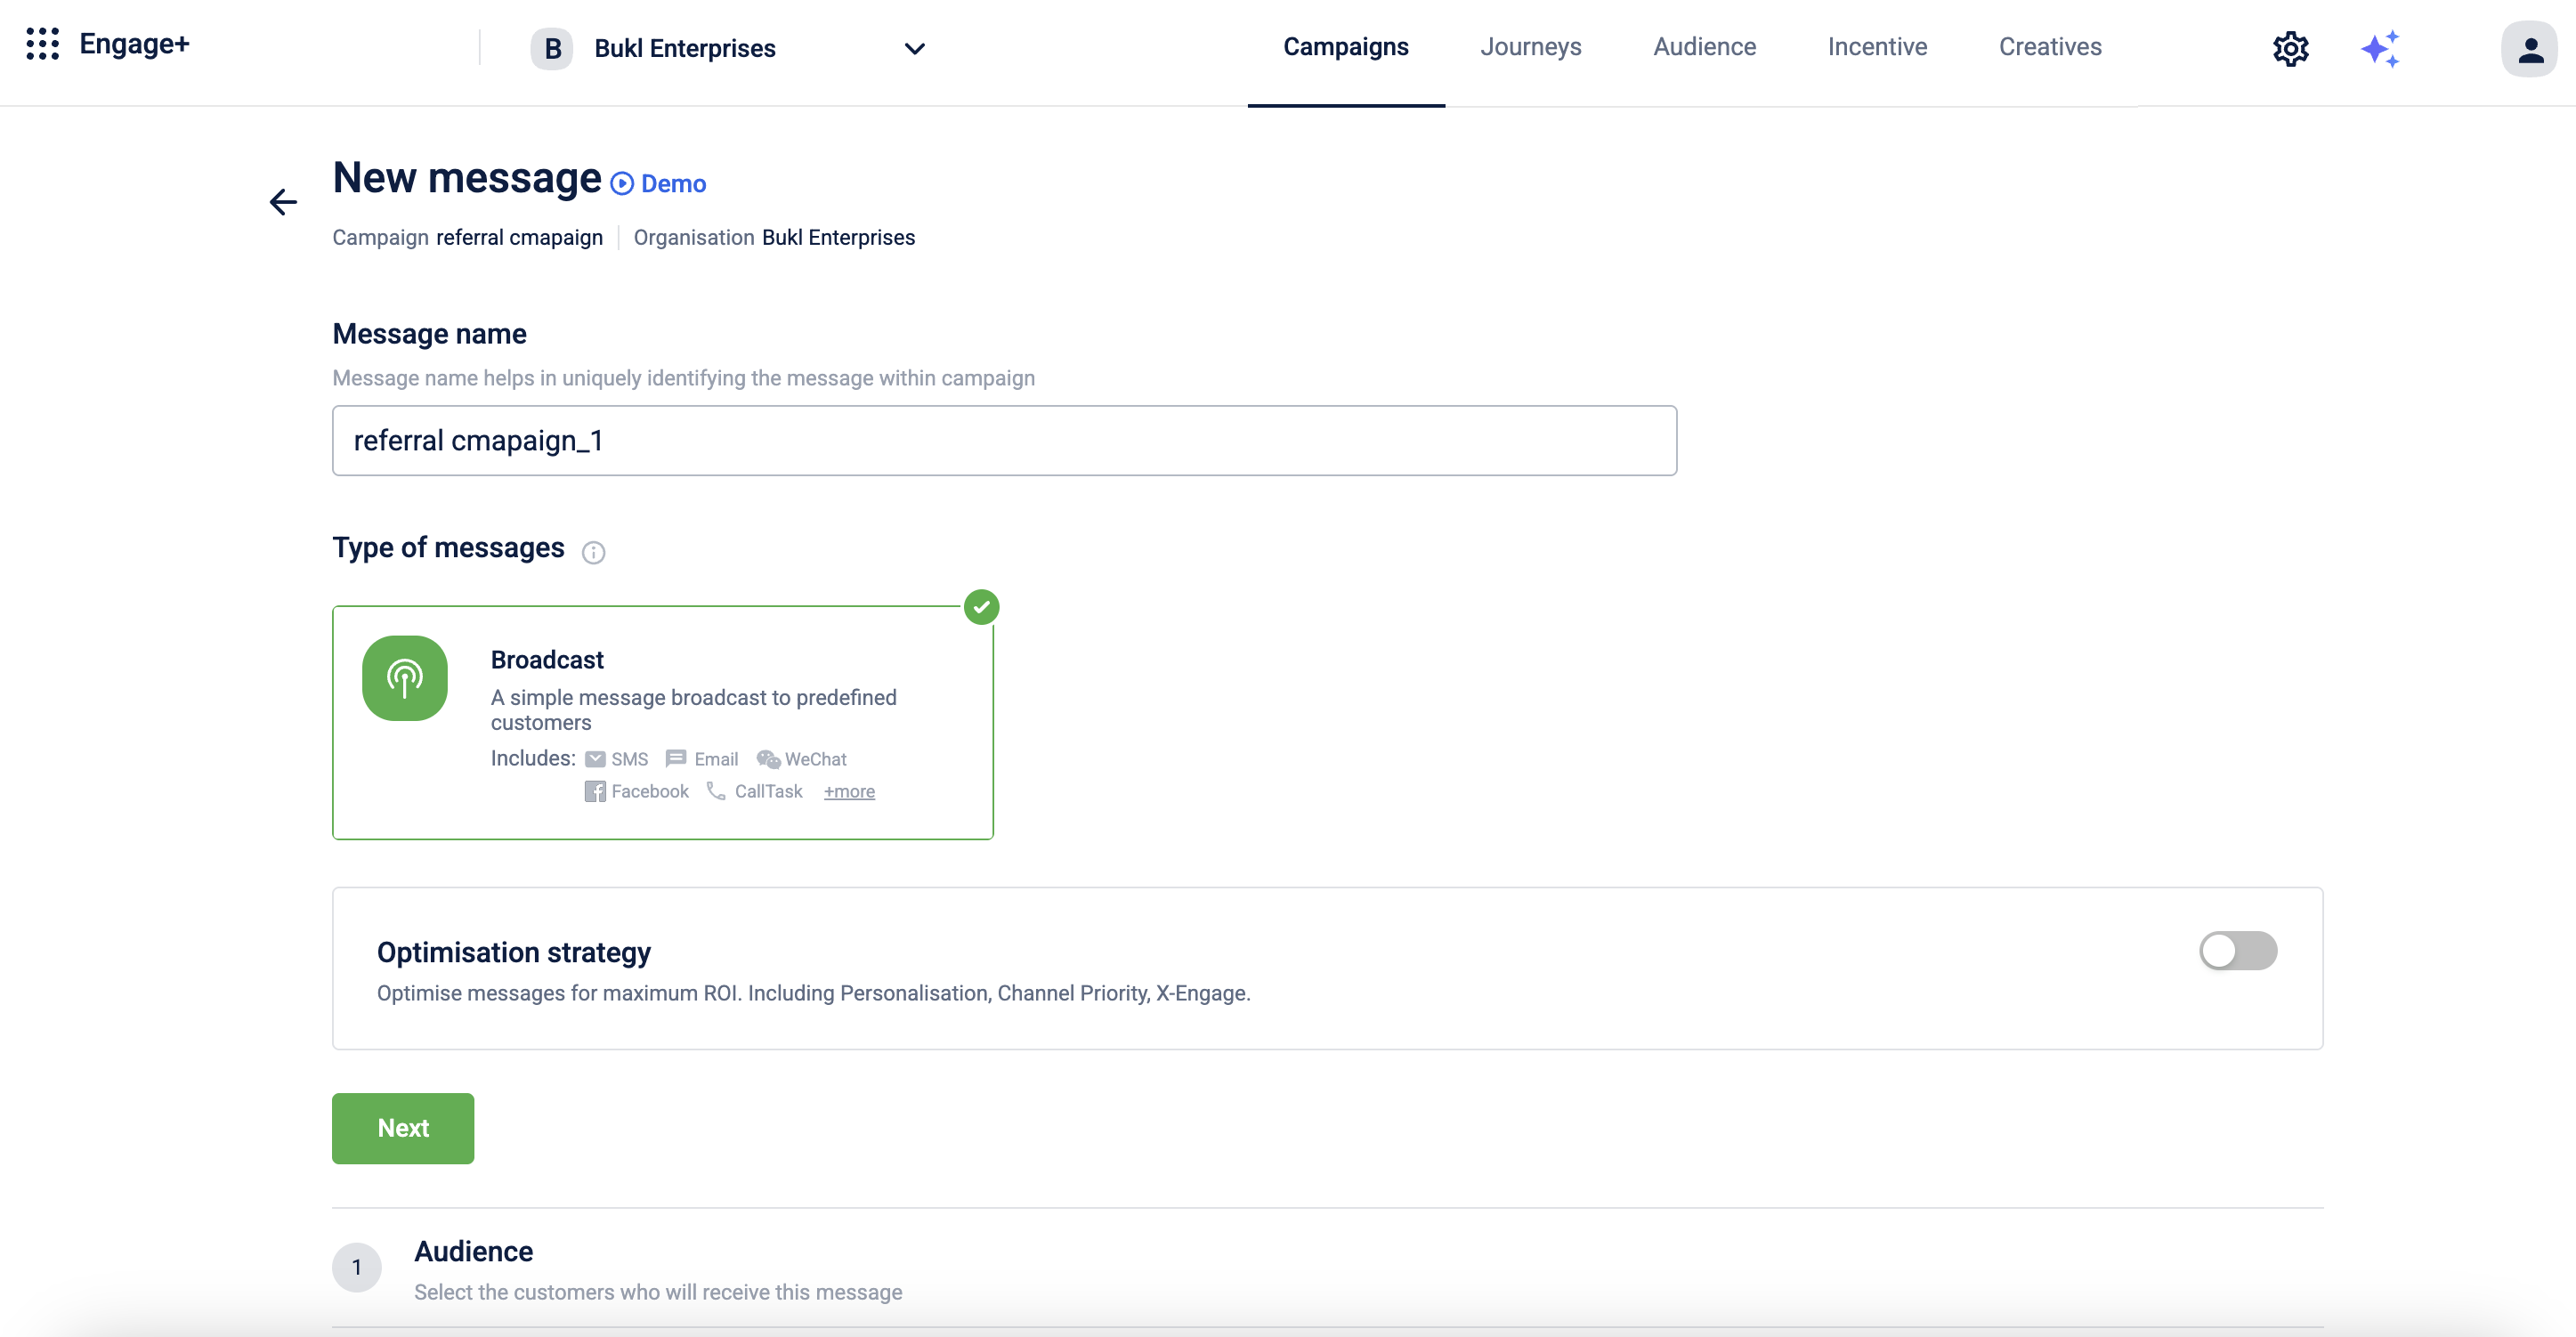Screen dimensions: 2576x1337
Task: Click the green Broadcast antenna icon
Action: click(x=404, y=678)
